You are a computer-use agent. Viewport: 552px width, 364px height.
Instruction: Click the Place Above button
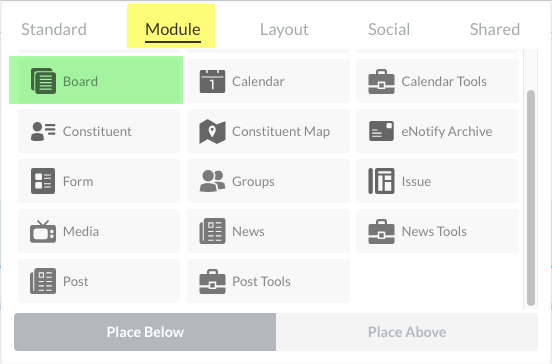click(x=407, y=332)
